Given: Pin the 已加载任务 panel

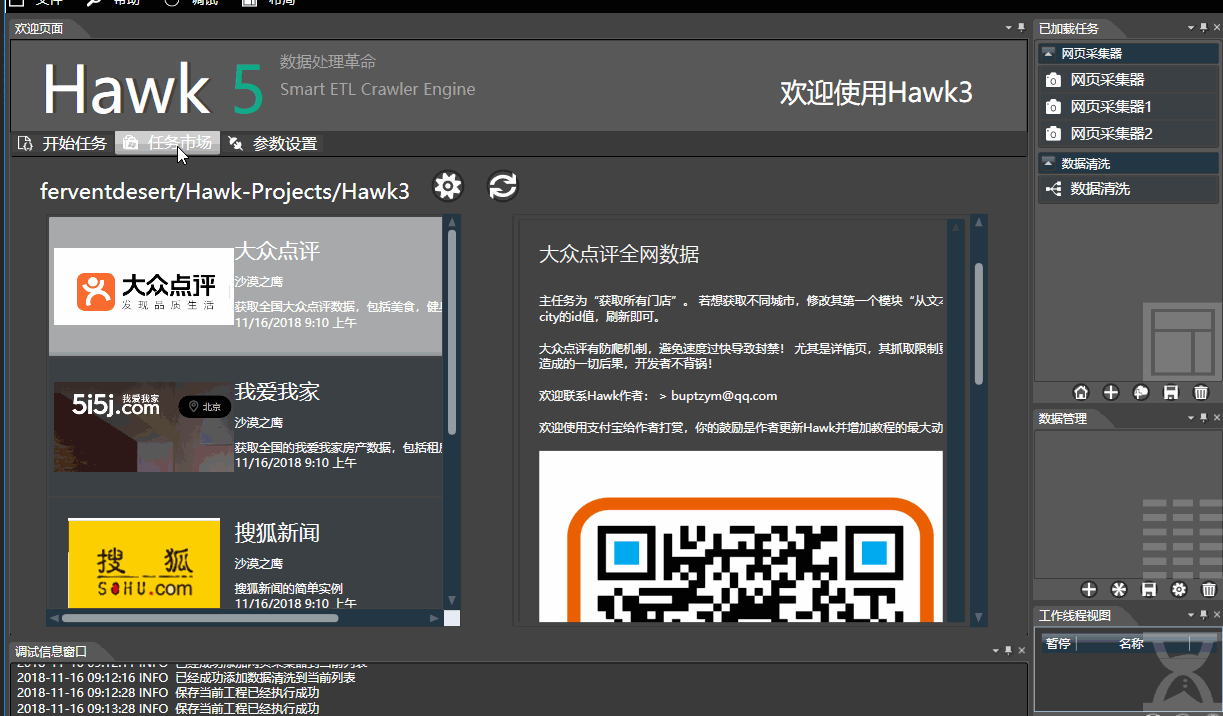Looking at the screenshot, I should click(x=1203, y=28).
